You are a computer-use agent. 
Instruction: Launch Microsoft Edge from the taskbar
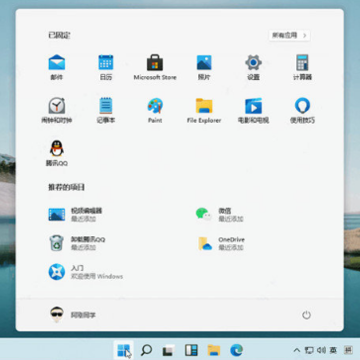point(236,350)
